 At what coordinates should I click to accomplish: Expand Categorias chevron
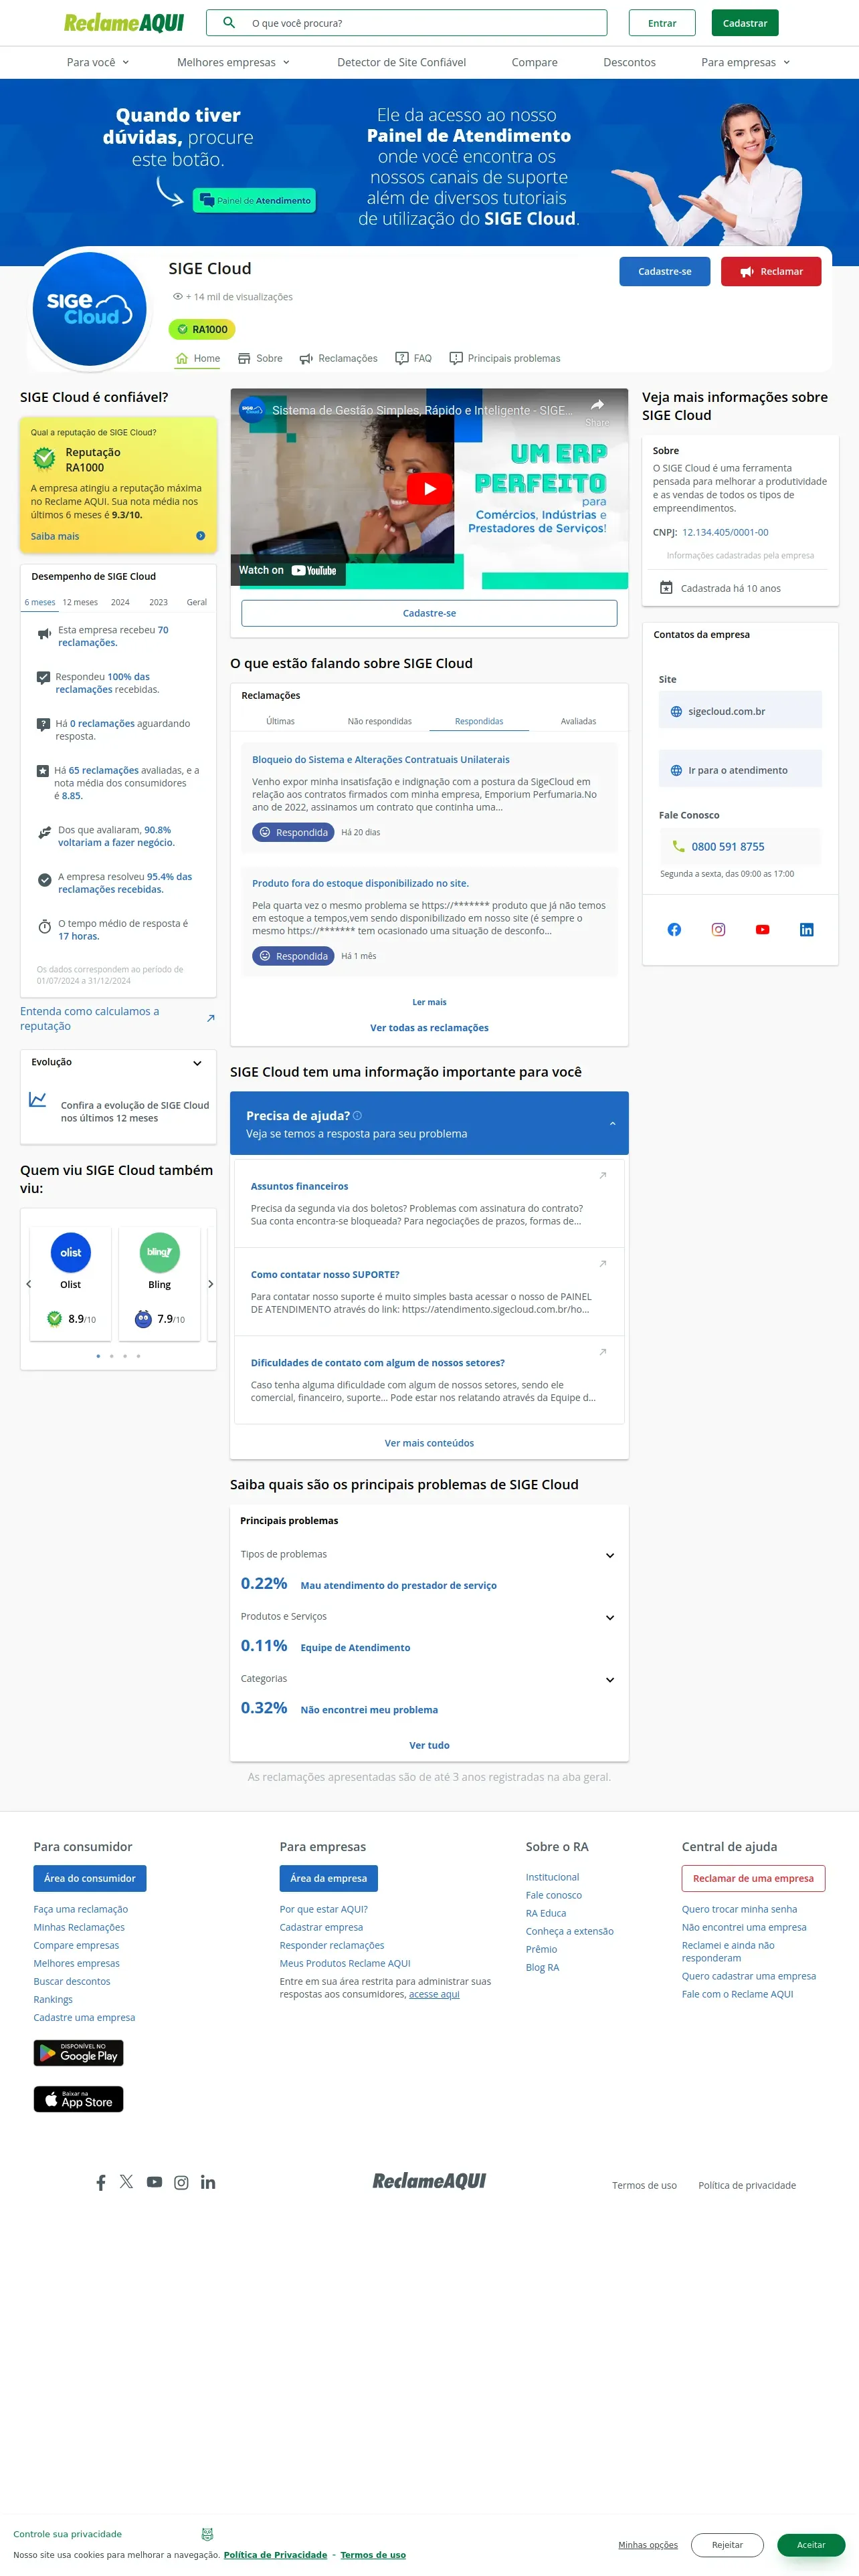point(610,1679)
